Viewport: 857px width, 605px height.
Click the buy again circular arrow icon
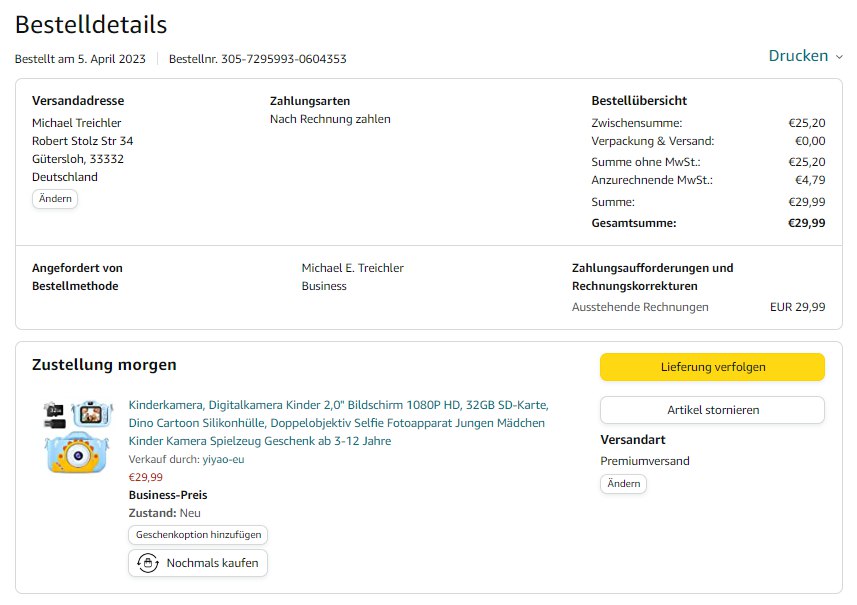tap(149, 563)
